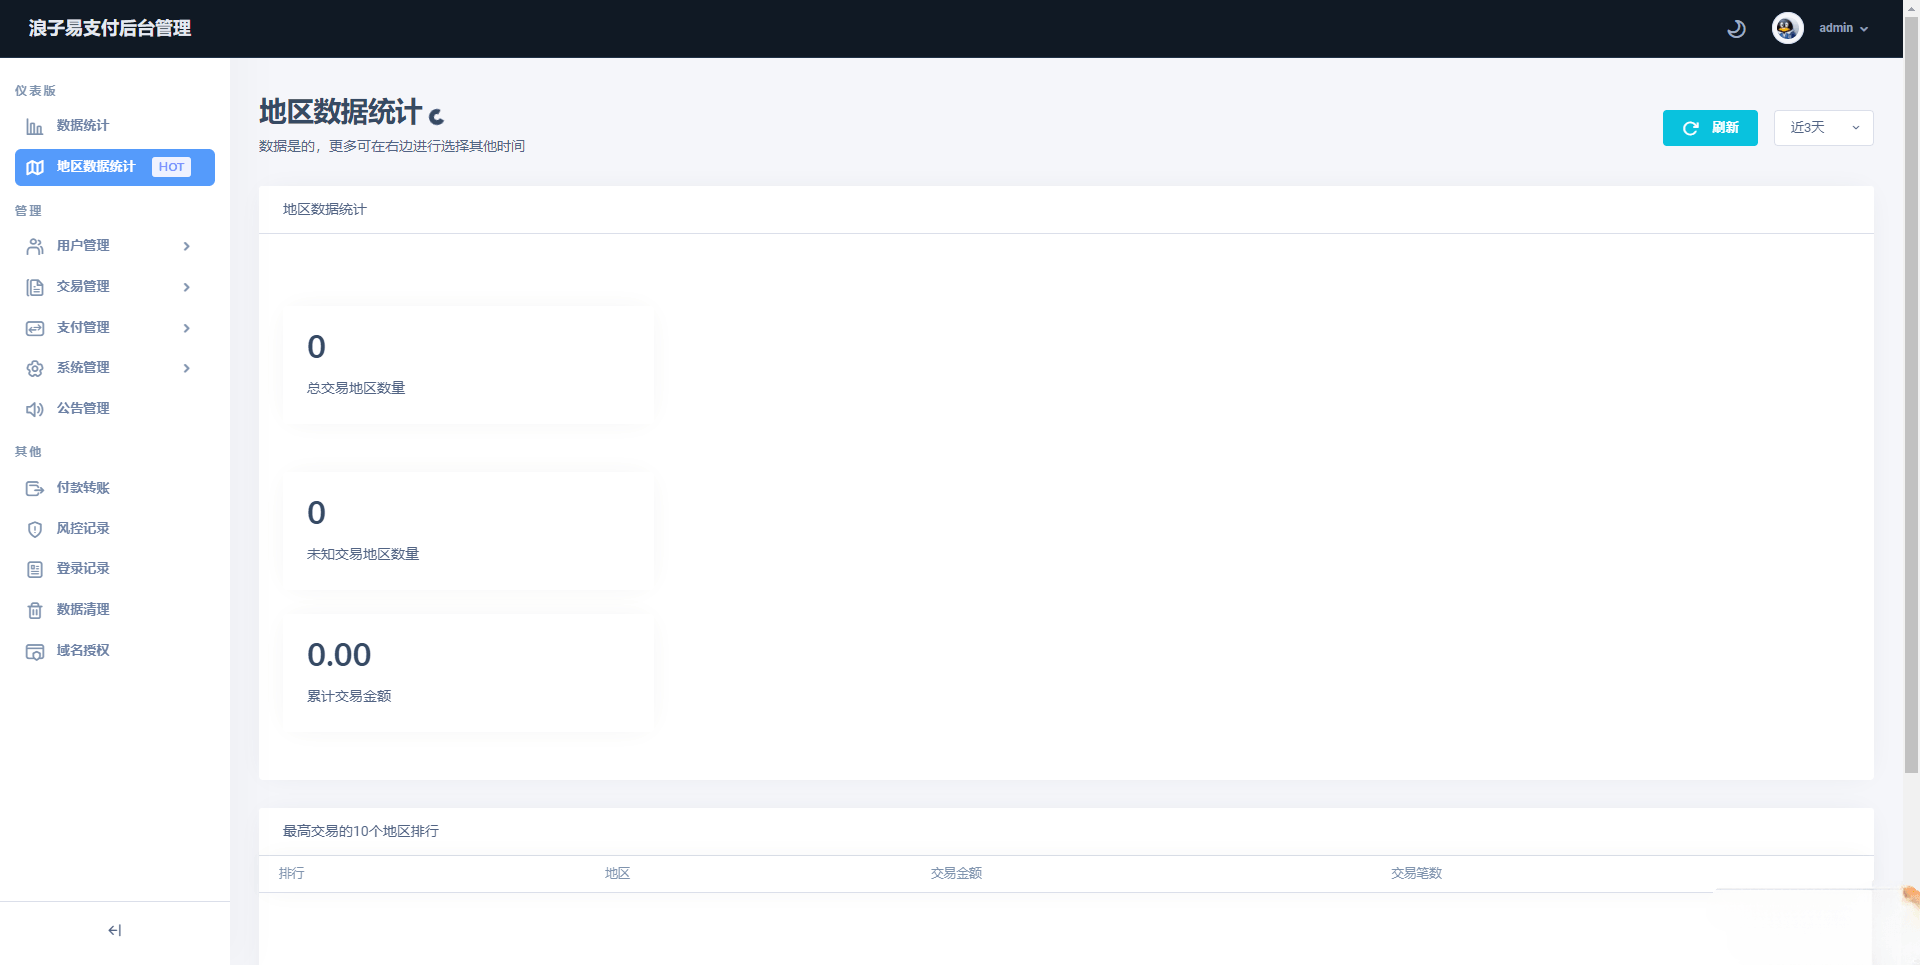
Task: Toggle dark mode with the moon icon
Action: coord(1736,29)
